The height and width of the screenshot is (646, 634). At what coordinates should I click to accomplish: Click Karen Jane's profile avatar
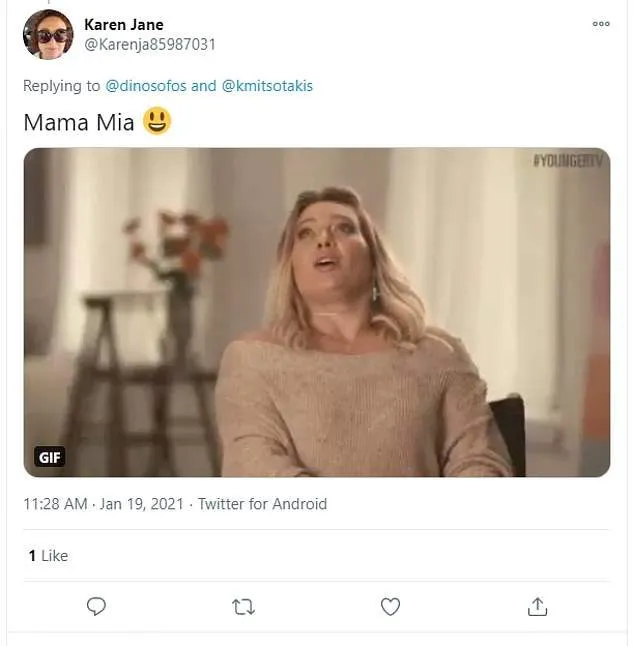click(x=48, y=35)
